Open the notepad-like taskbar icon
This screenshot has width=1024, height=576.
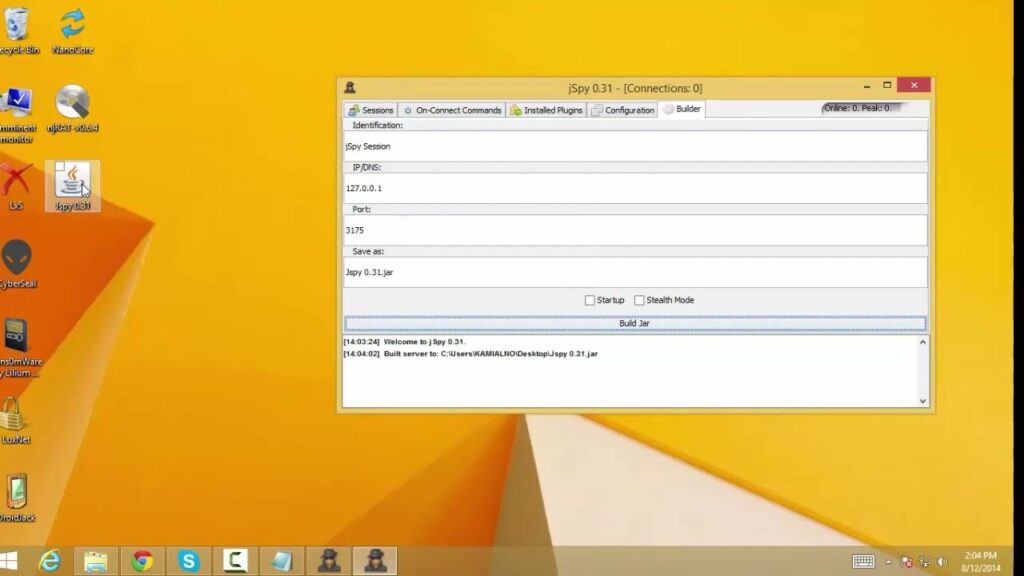282,561
